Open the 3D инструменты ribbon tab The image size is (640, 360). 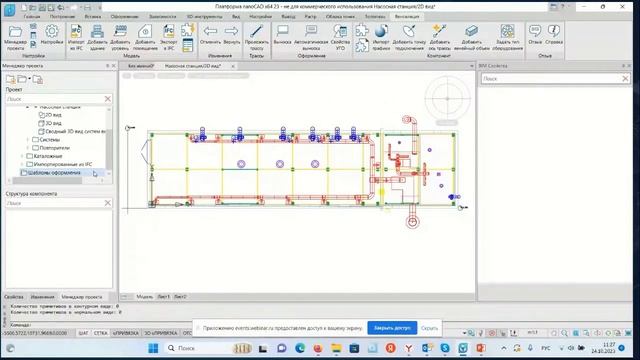click(x=204, y=17)
